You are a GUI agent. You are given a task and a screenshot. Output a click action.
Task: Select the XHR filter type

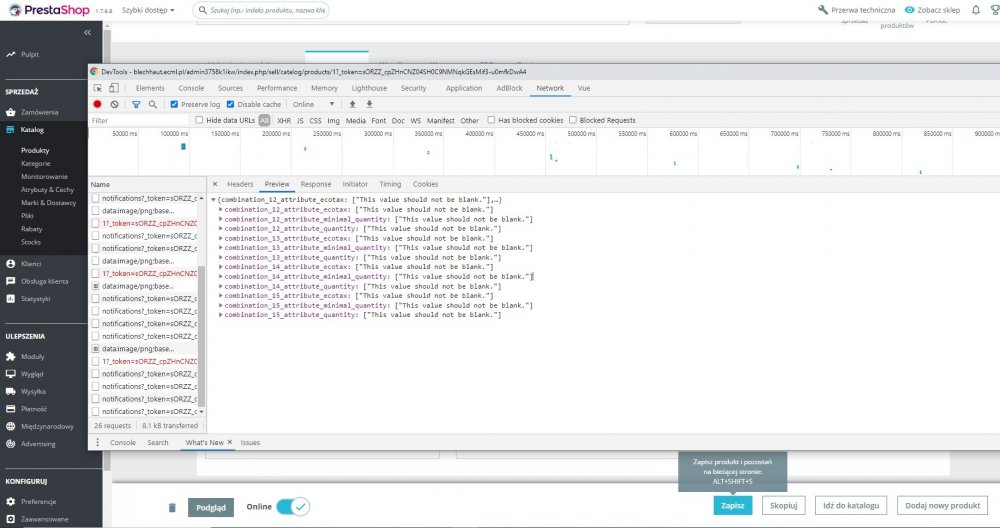284,121
